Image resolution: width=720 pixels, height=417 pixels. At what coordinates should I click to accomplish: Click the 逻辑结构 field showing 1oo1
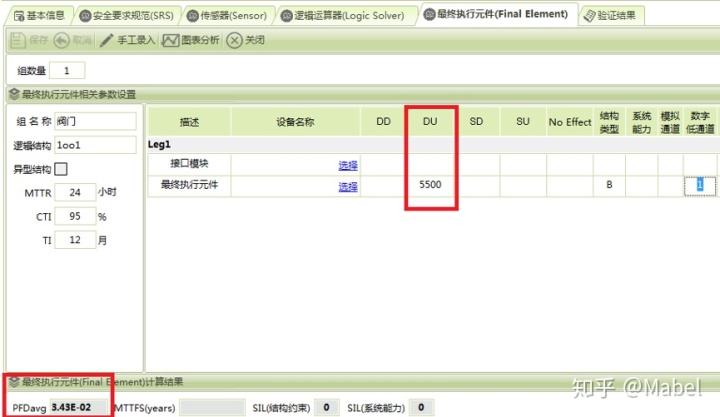(95, 145)
